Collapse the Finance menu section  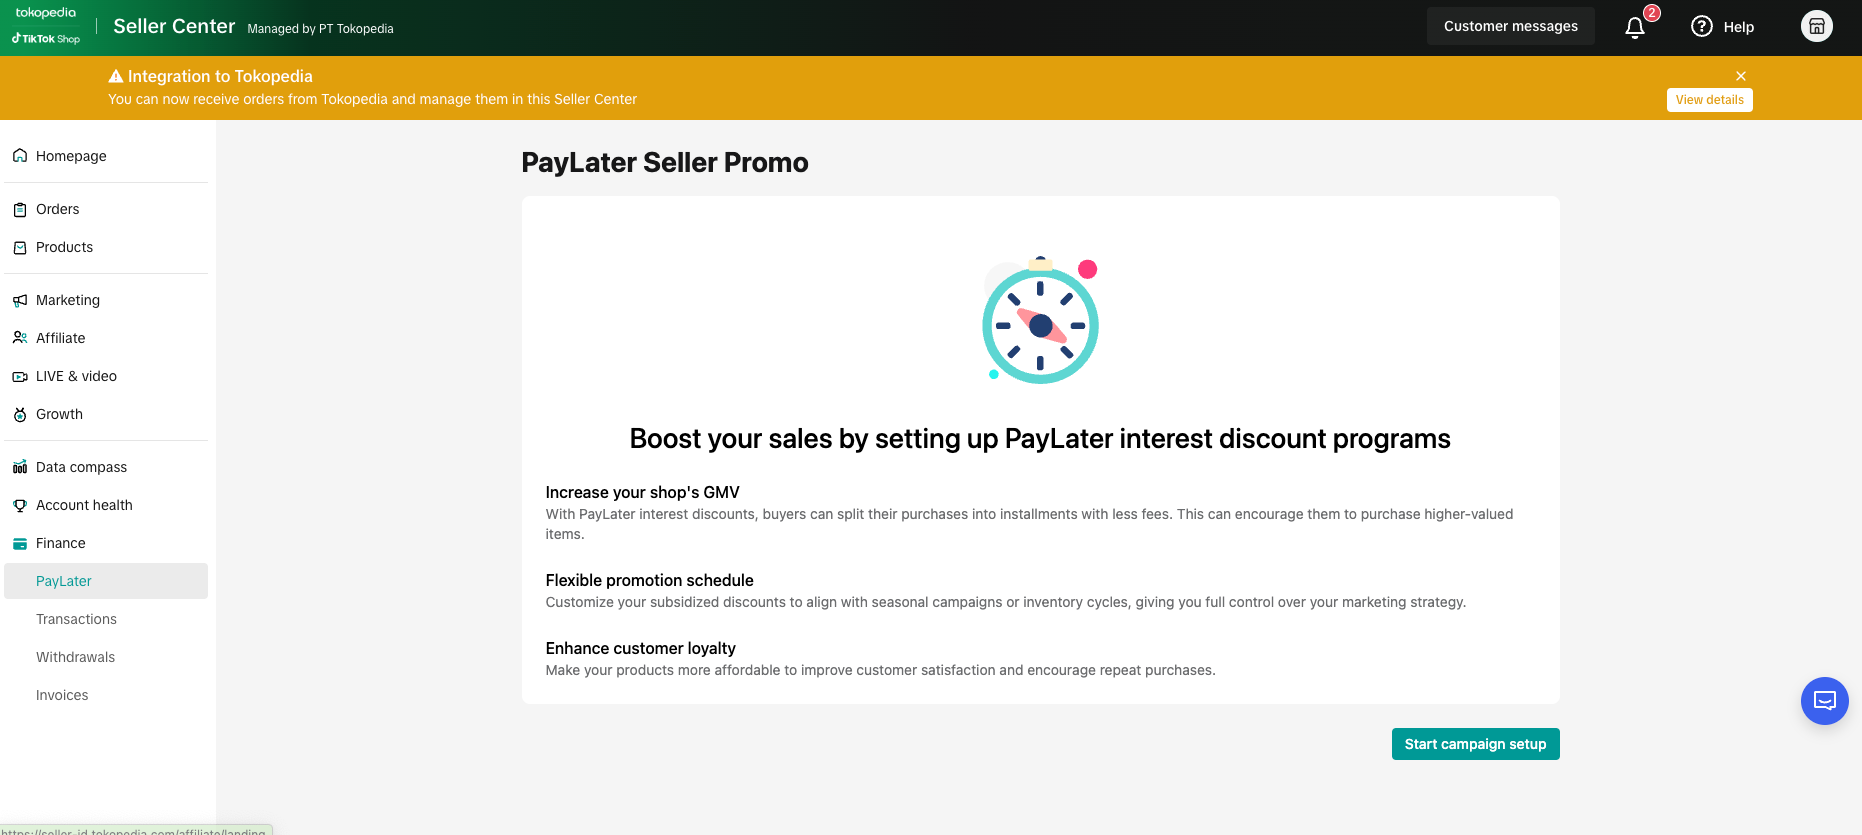pos(60,543)
